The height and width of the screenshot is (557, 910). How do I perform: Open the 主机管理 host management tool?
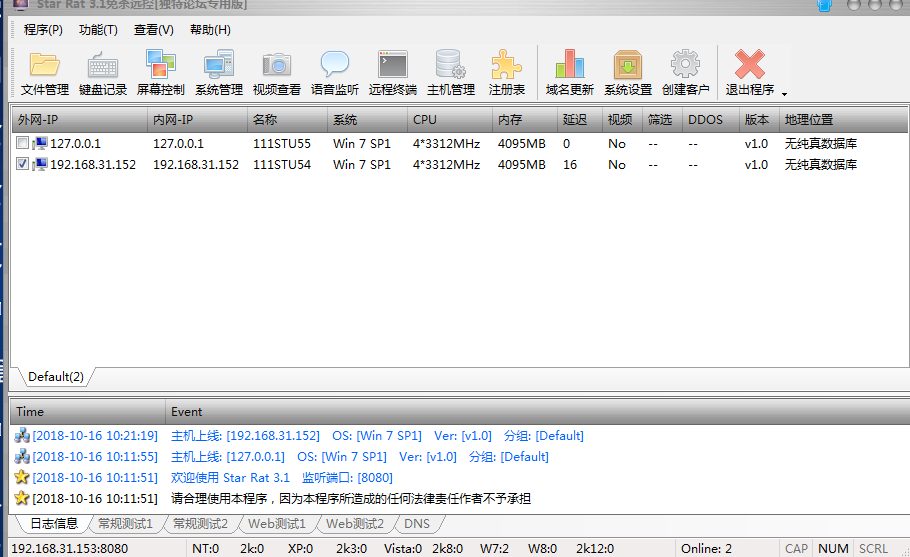pyautogui.click(x=451, y=73)
